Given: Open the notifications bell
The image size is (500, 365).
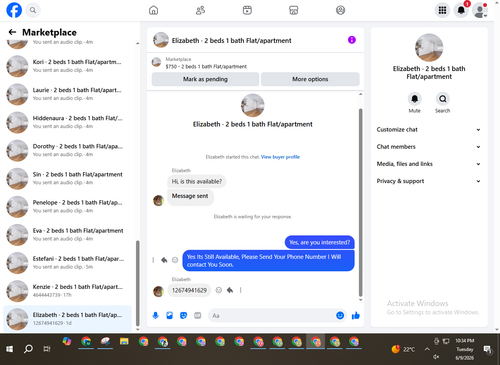Looking at the screenshot, I should [461, 10].
